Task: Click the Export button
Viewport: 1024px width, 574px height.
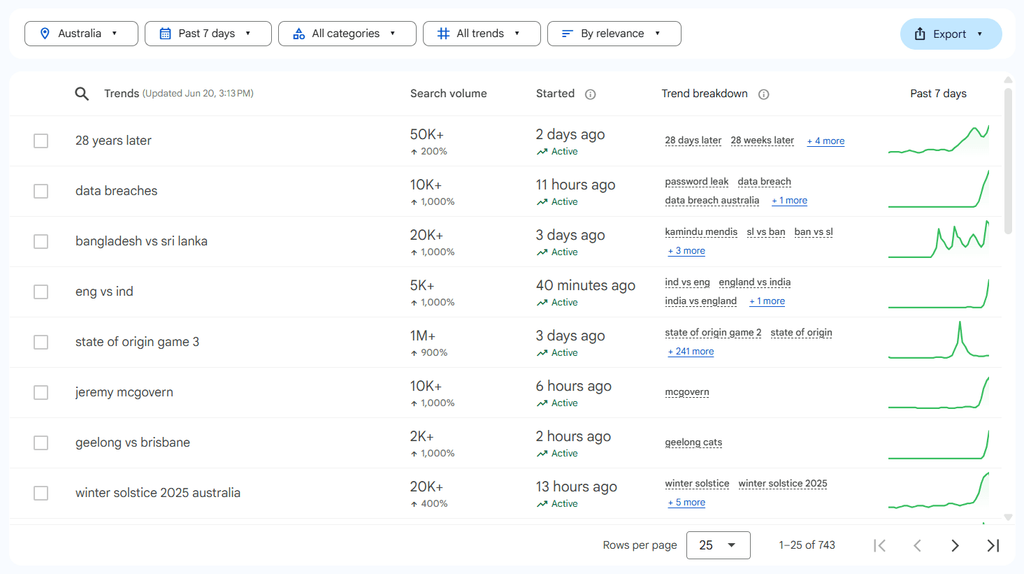Action: 950,34
